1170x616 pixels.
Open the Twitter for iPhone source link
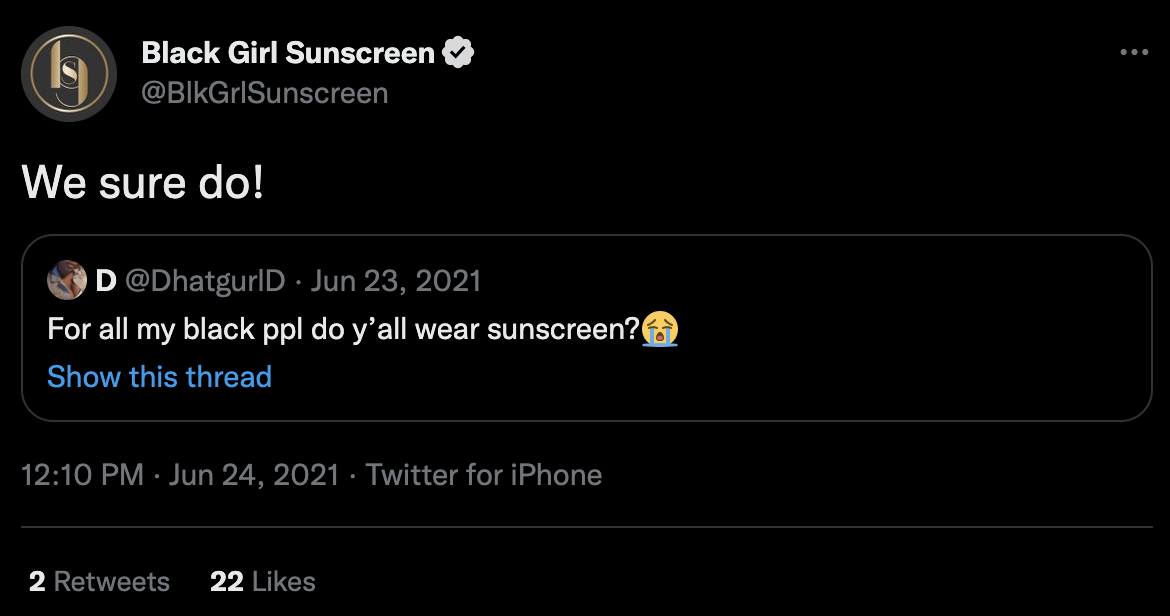click(x=484, y=474)
